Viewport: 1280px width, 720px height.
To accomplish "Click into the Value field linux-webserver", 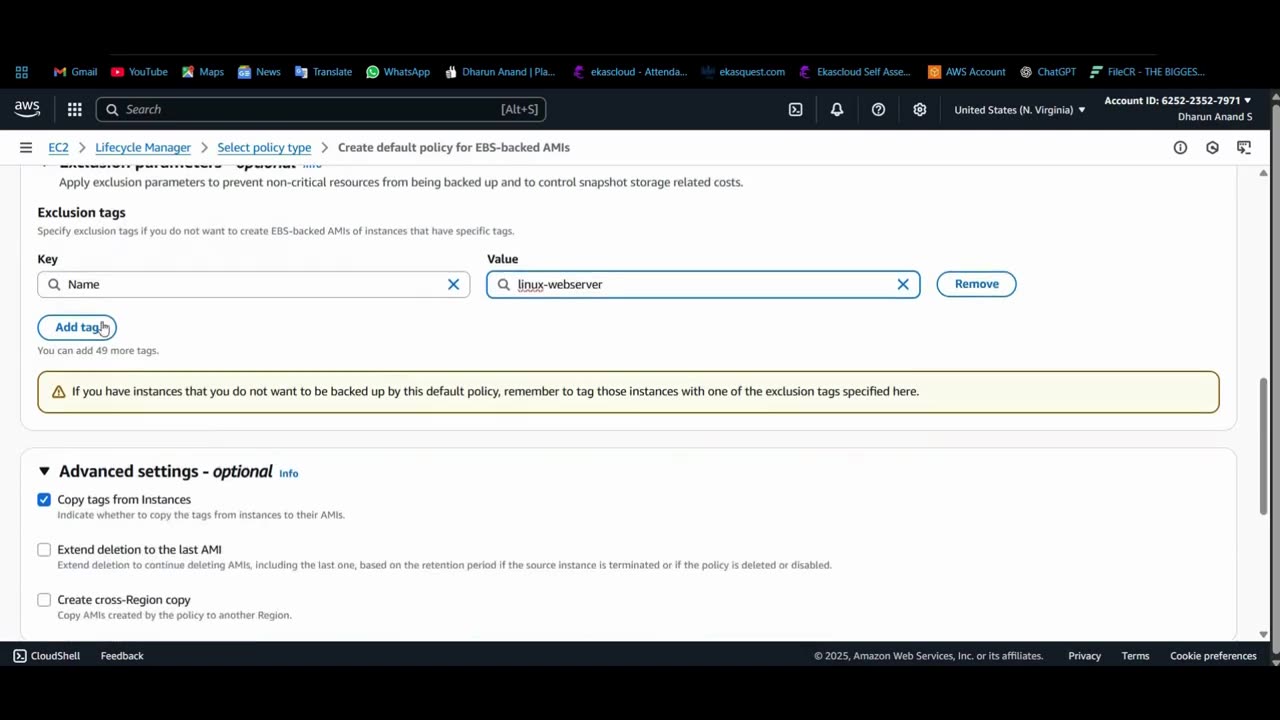I will pyautogui.click(x=703, y=284).
